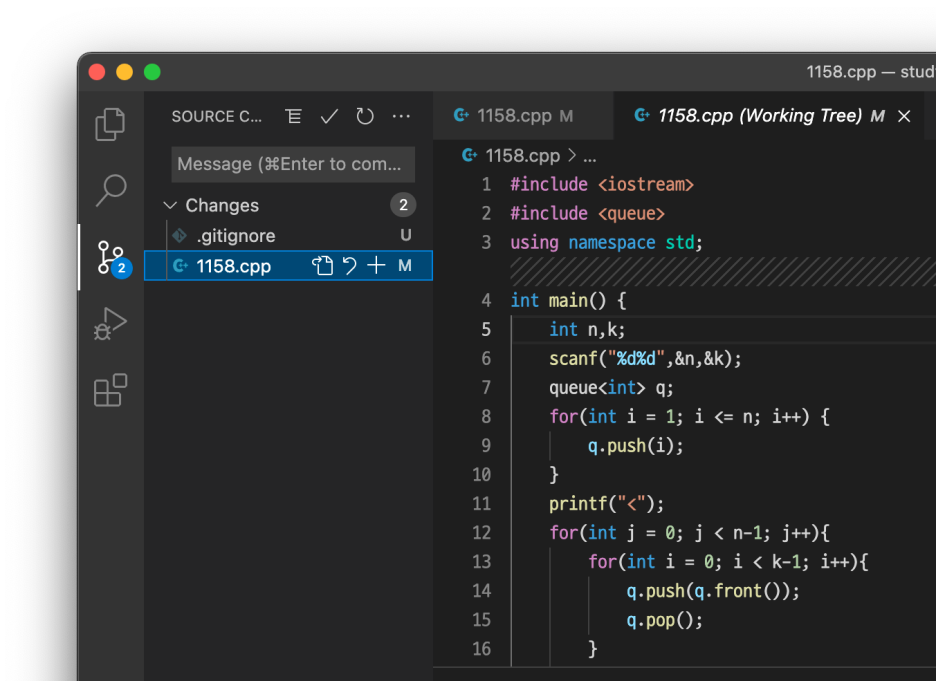Close the 1158.cpp (Working Tree) tab
Screen dimensions: 936x681
[904, 116]
